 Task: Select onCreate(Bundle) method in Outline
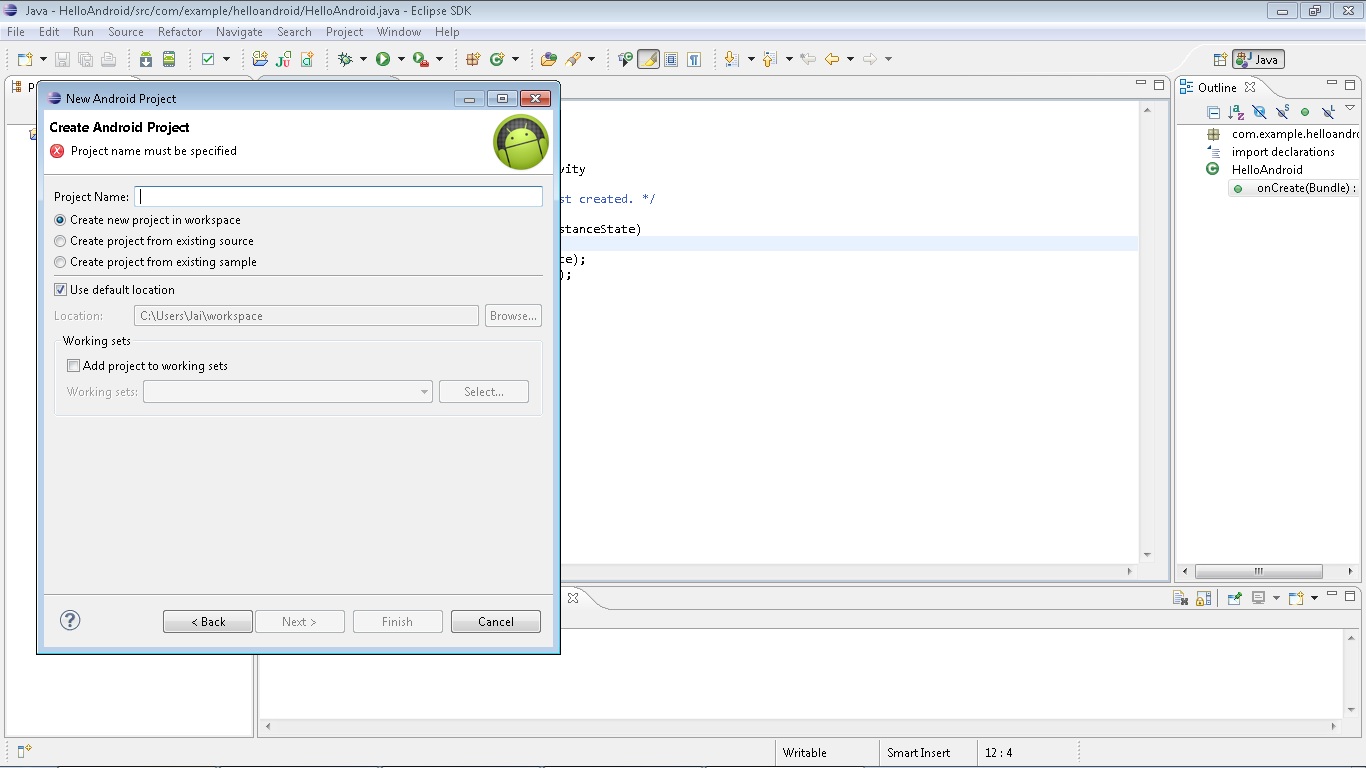(x=1293, y=188)
